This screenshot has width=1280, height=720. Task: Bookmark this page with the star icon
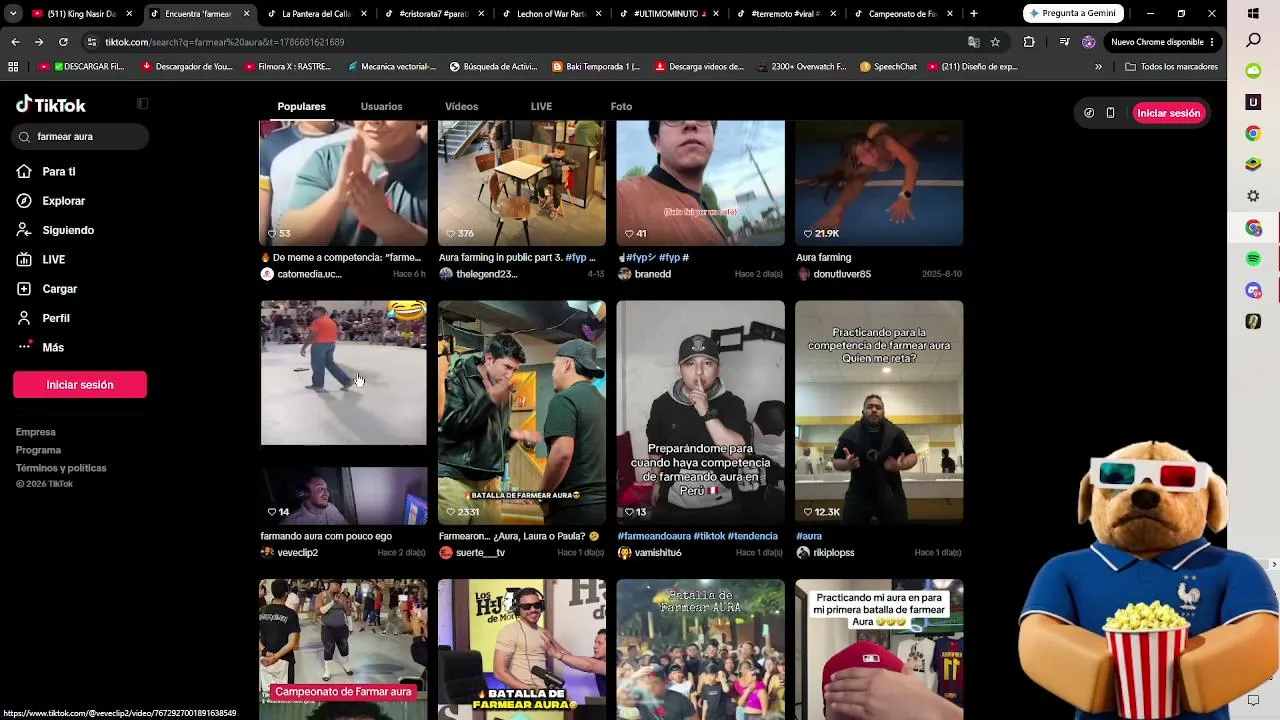tap(995, 42)
